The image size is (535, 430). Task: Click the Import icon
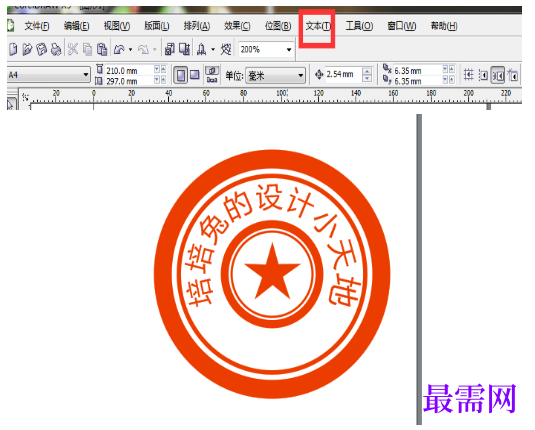point(170,49)
